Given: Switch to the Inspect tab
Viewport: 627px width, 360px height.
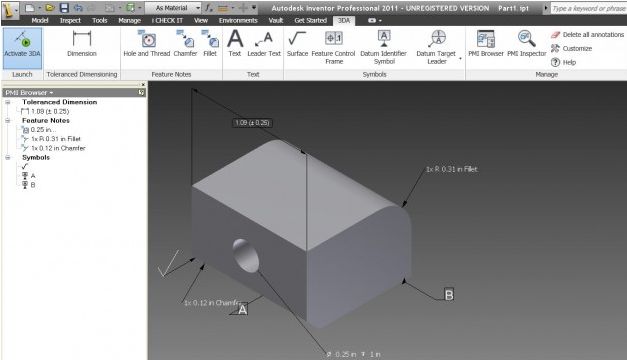Looking at the screenshot, I should tap(70, 20).
